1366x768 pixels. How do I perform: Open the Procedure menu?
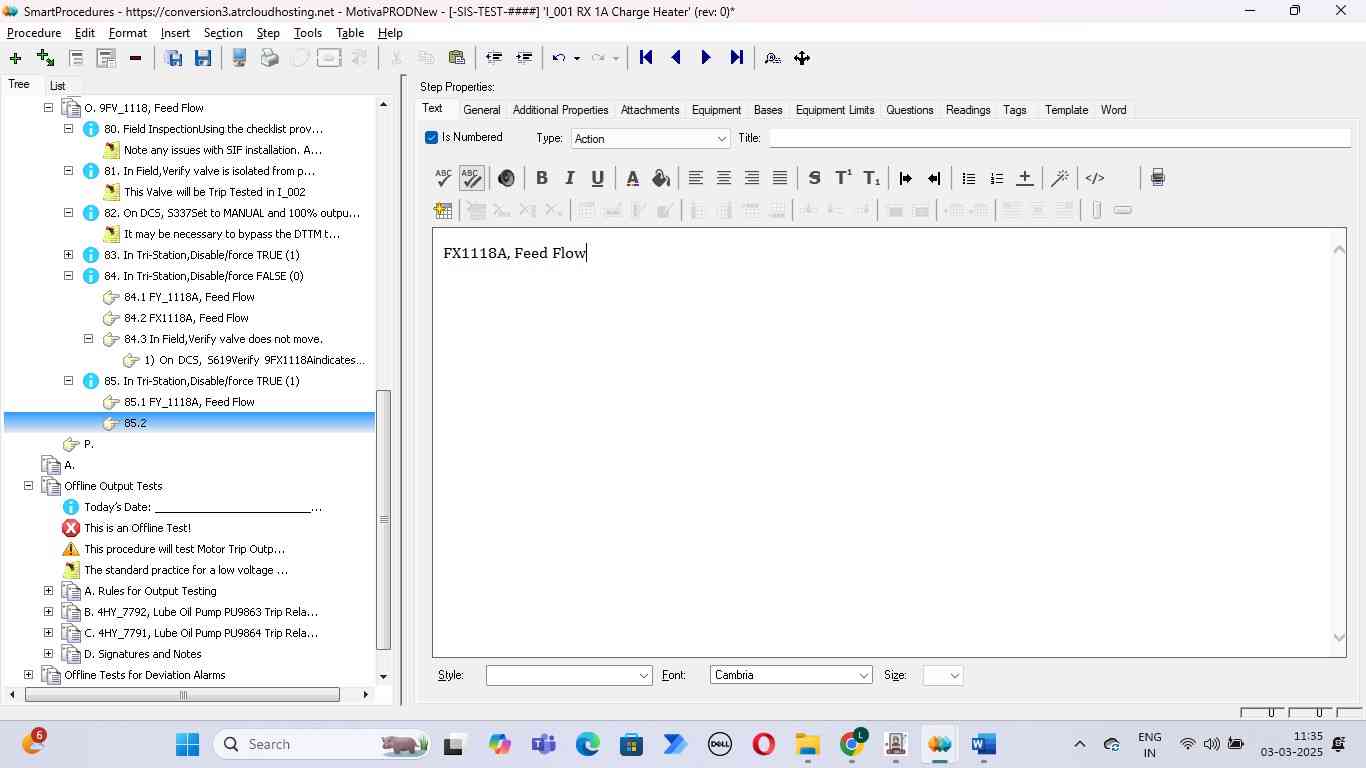34,33
